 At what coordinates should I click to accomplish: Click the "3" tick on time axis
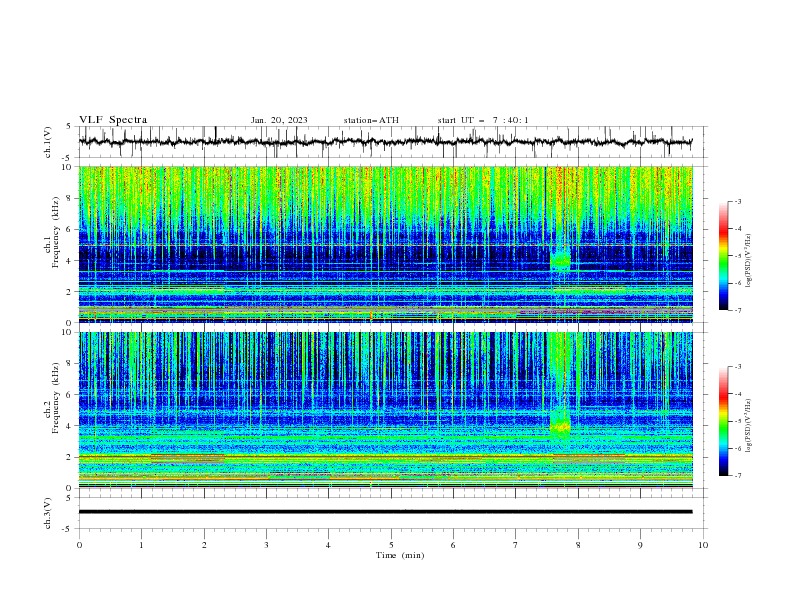pyautogui.click(x=266, y=545)
